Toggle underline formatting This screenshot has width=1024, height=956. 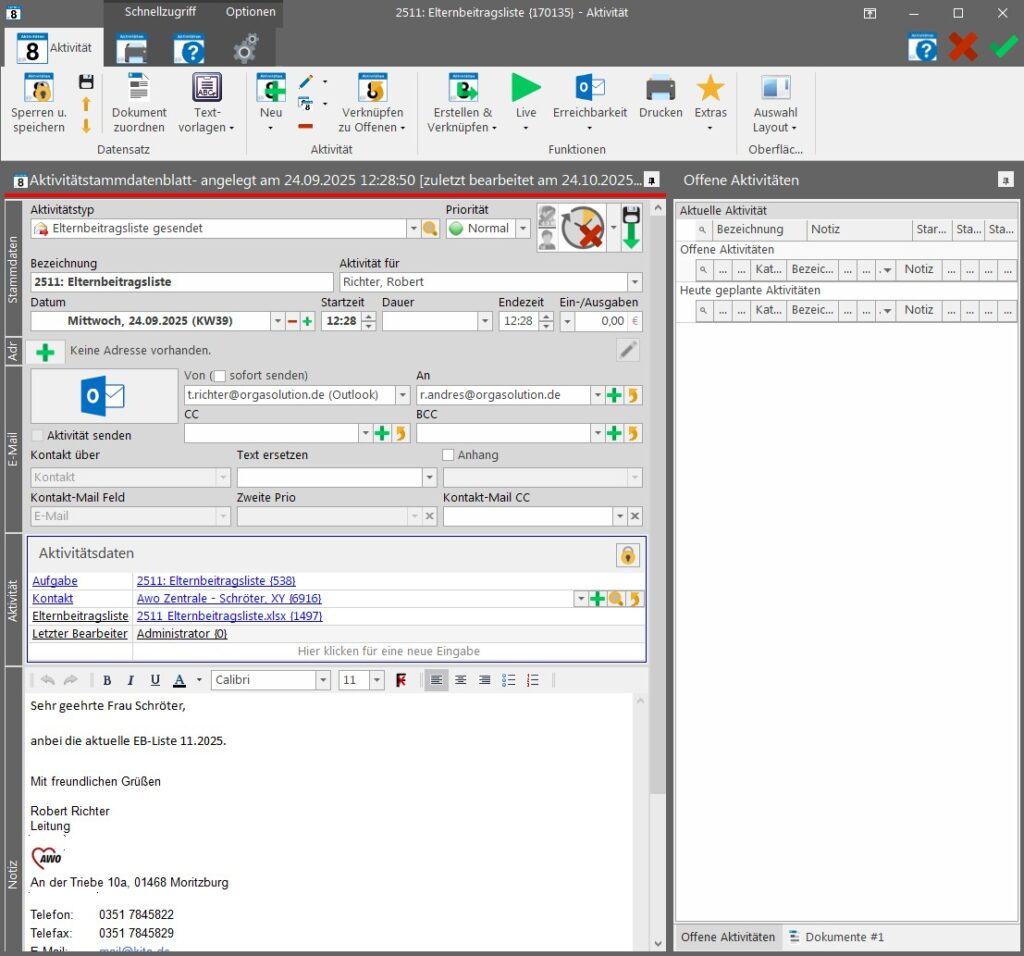tap(155, 680)
